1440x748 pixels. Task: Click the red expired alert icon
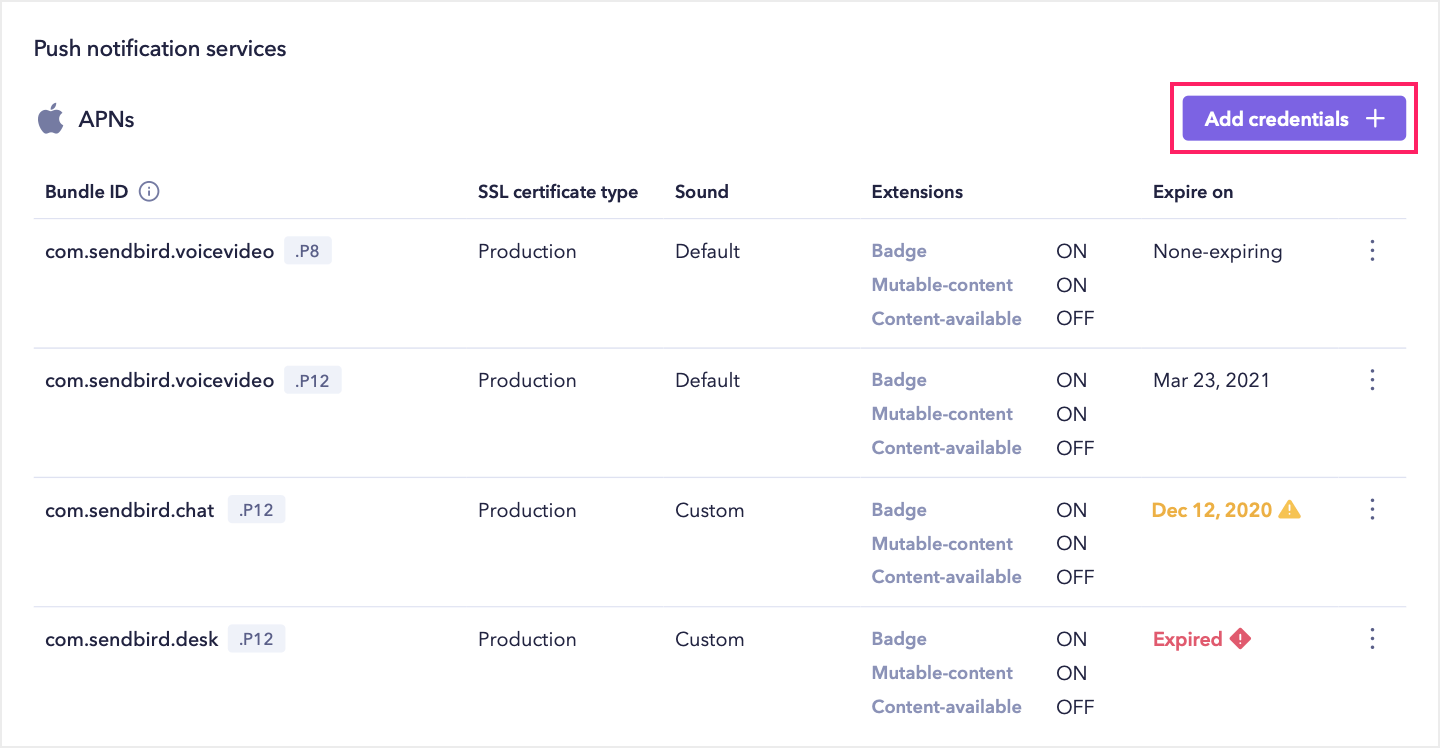coord(1240,639)
